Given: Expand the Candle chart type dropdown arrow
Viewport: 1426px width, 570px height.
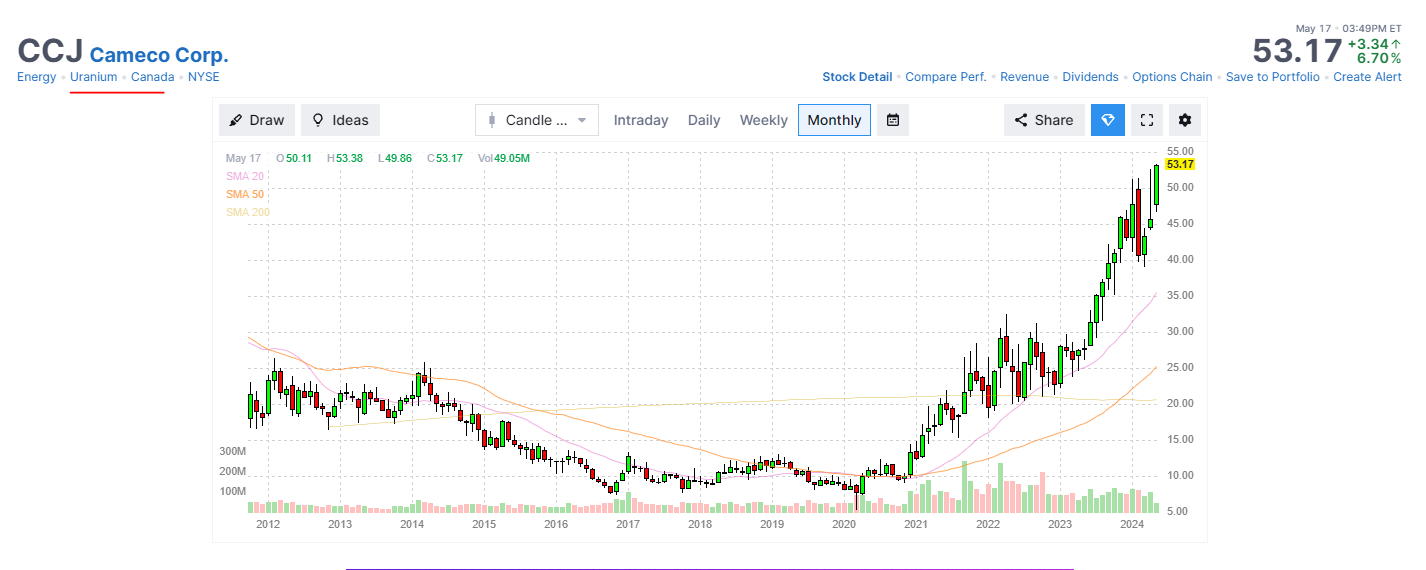Looking at the screenshot, I should [582, 120].
